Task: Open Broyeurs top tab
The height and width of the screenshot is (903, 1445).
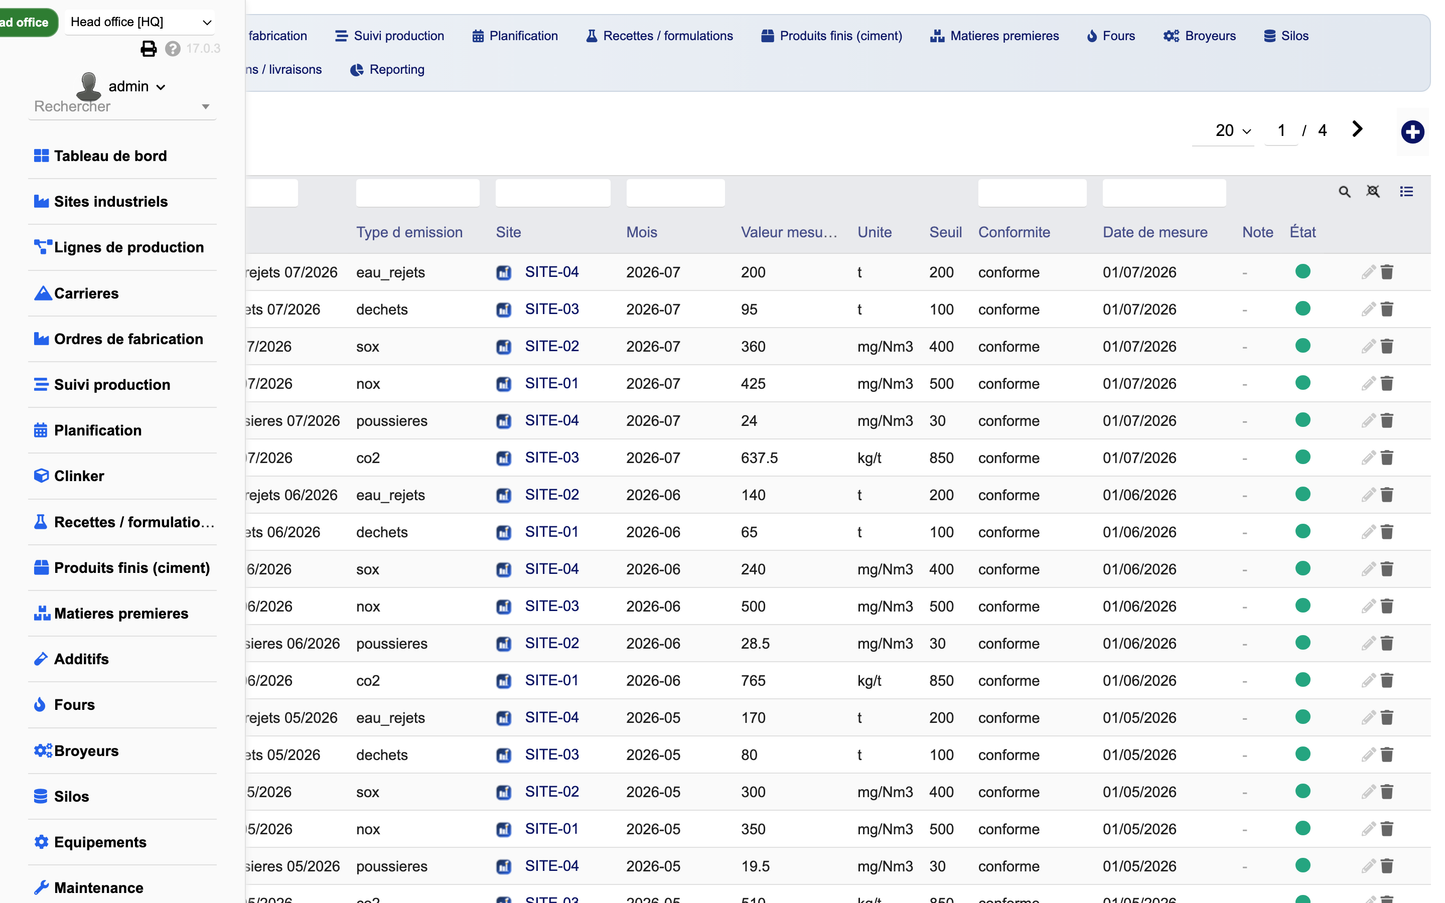Action: point(1200,36)
